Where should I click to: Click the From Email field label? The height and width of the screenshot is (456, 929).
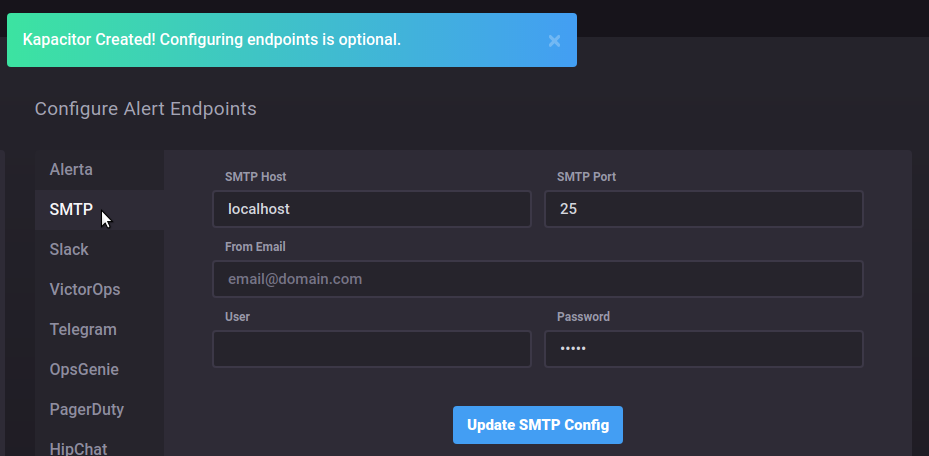256,247
